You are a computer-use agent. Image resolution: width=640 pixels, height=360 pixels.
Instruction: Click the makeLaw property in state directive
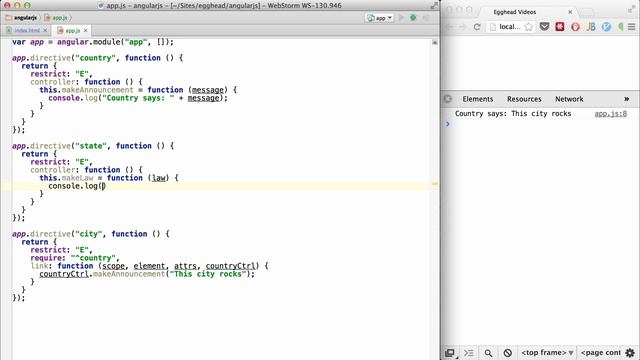tap(77, 178)
